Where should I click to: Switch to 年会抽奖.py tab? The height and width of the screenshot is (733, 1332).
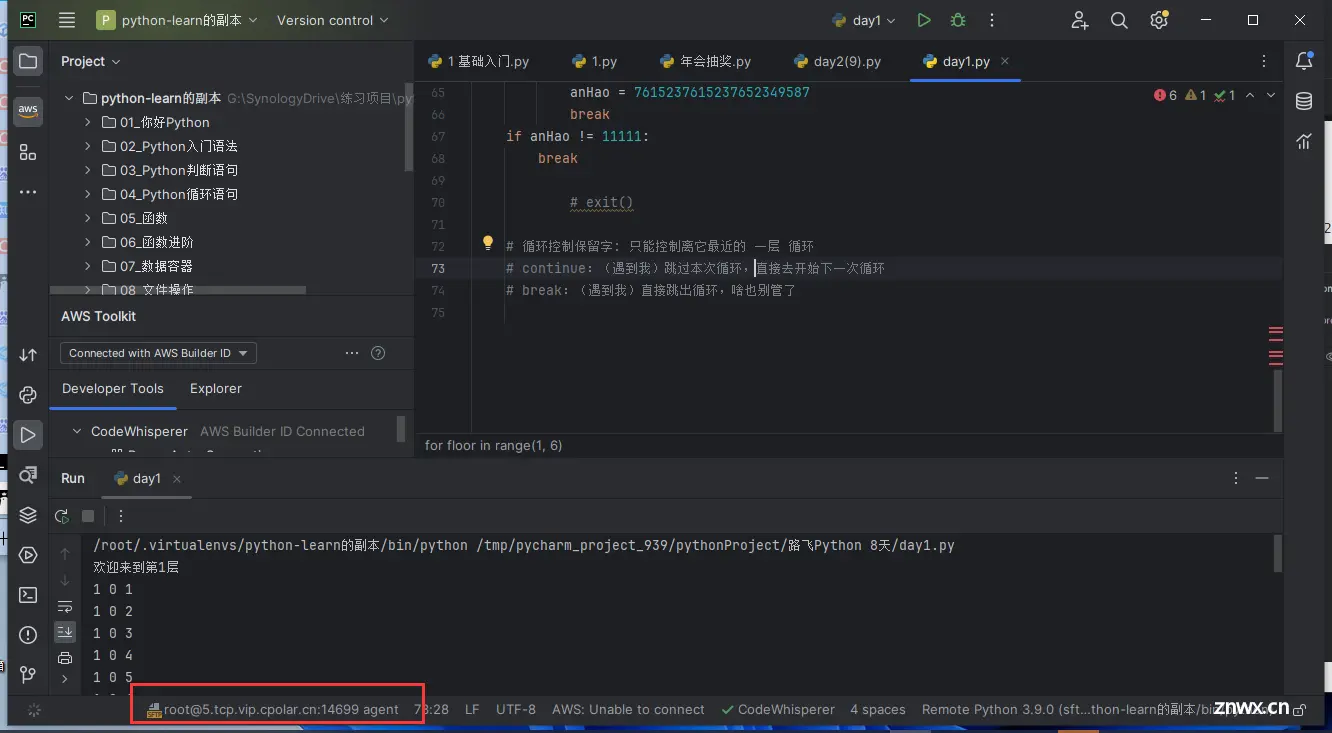tap(706, 61)
